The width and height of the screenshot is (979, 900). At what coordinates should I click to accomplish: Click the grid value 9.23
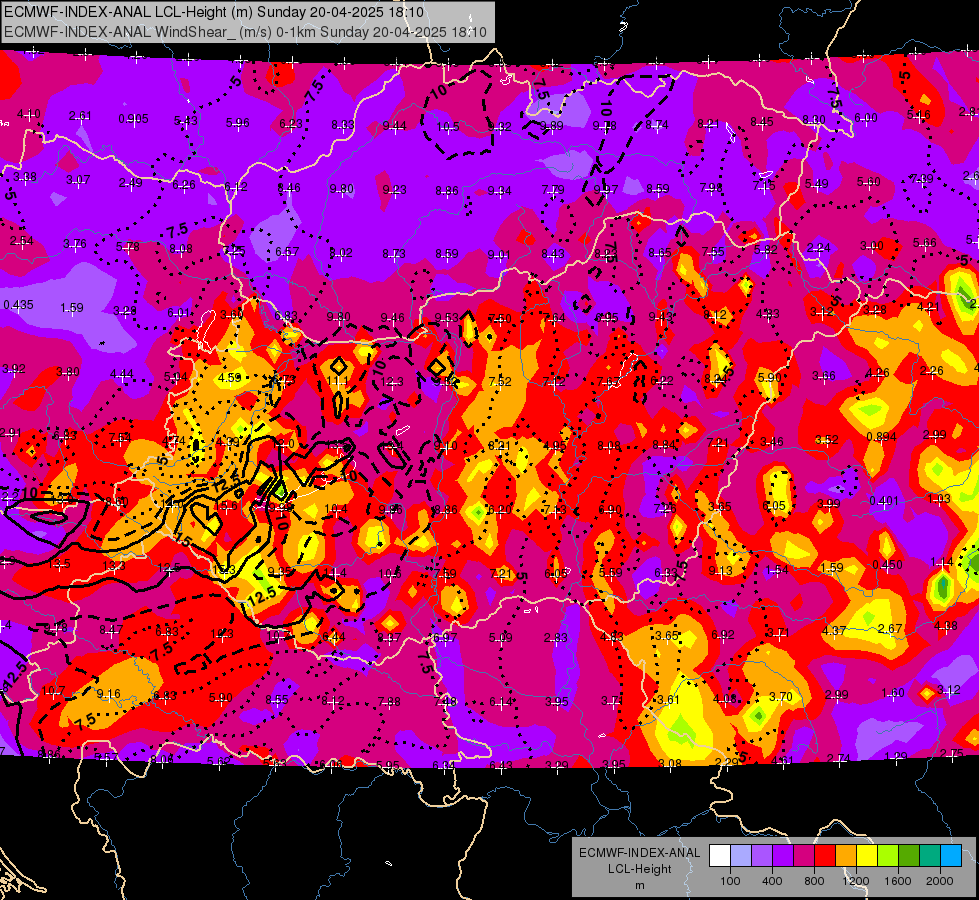click(395, 190)
